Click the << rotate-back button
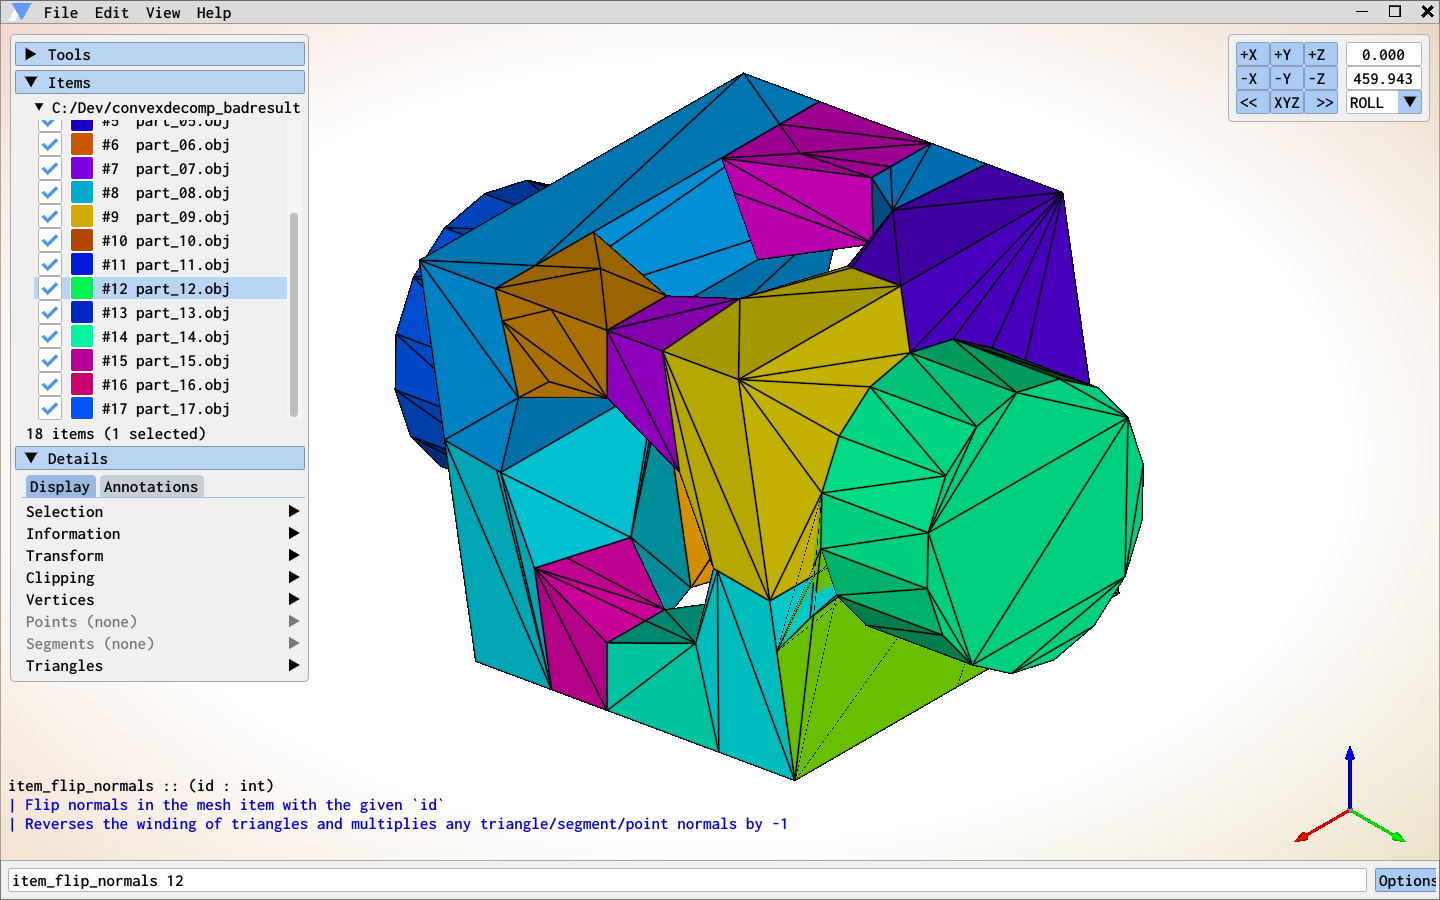 pos(1252,103)
